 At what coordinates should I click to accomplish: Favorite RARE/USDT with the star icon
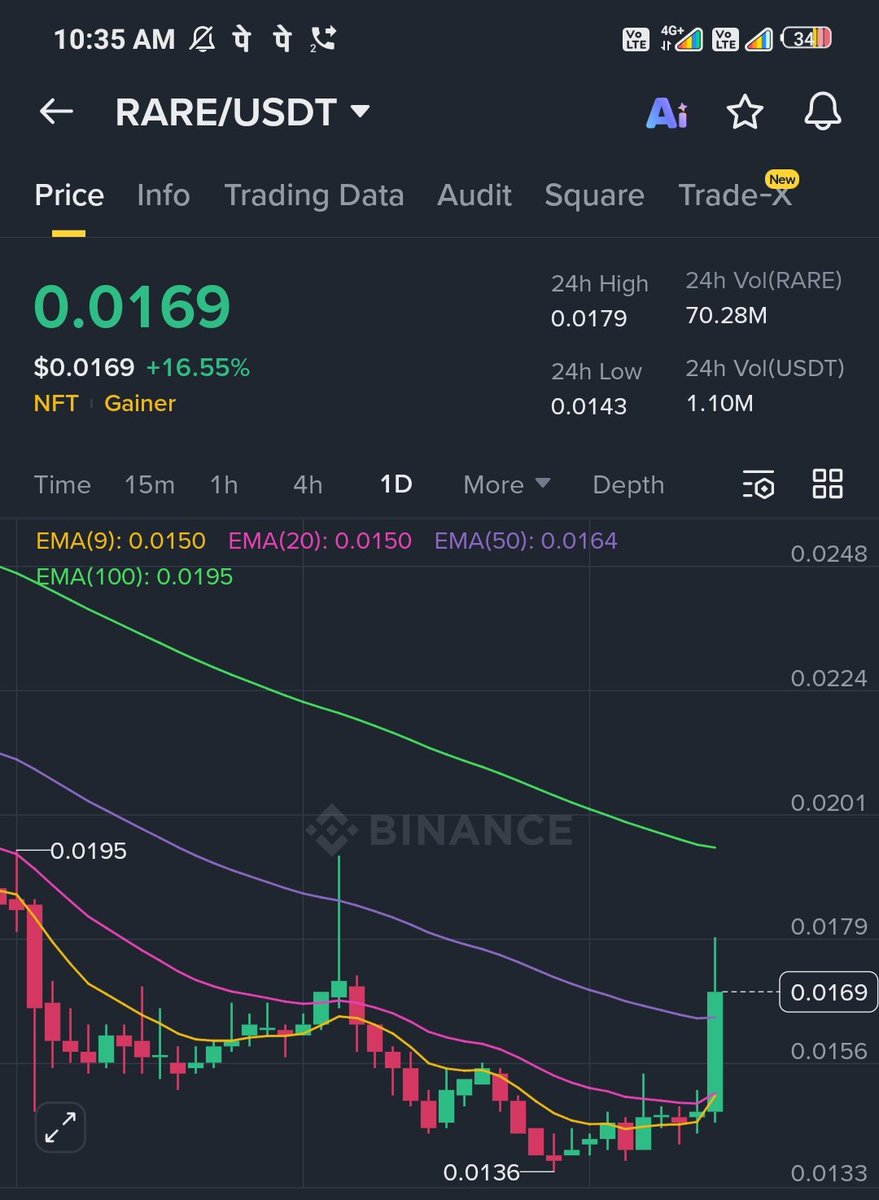(744, 112)
